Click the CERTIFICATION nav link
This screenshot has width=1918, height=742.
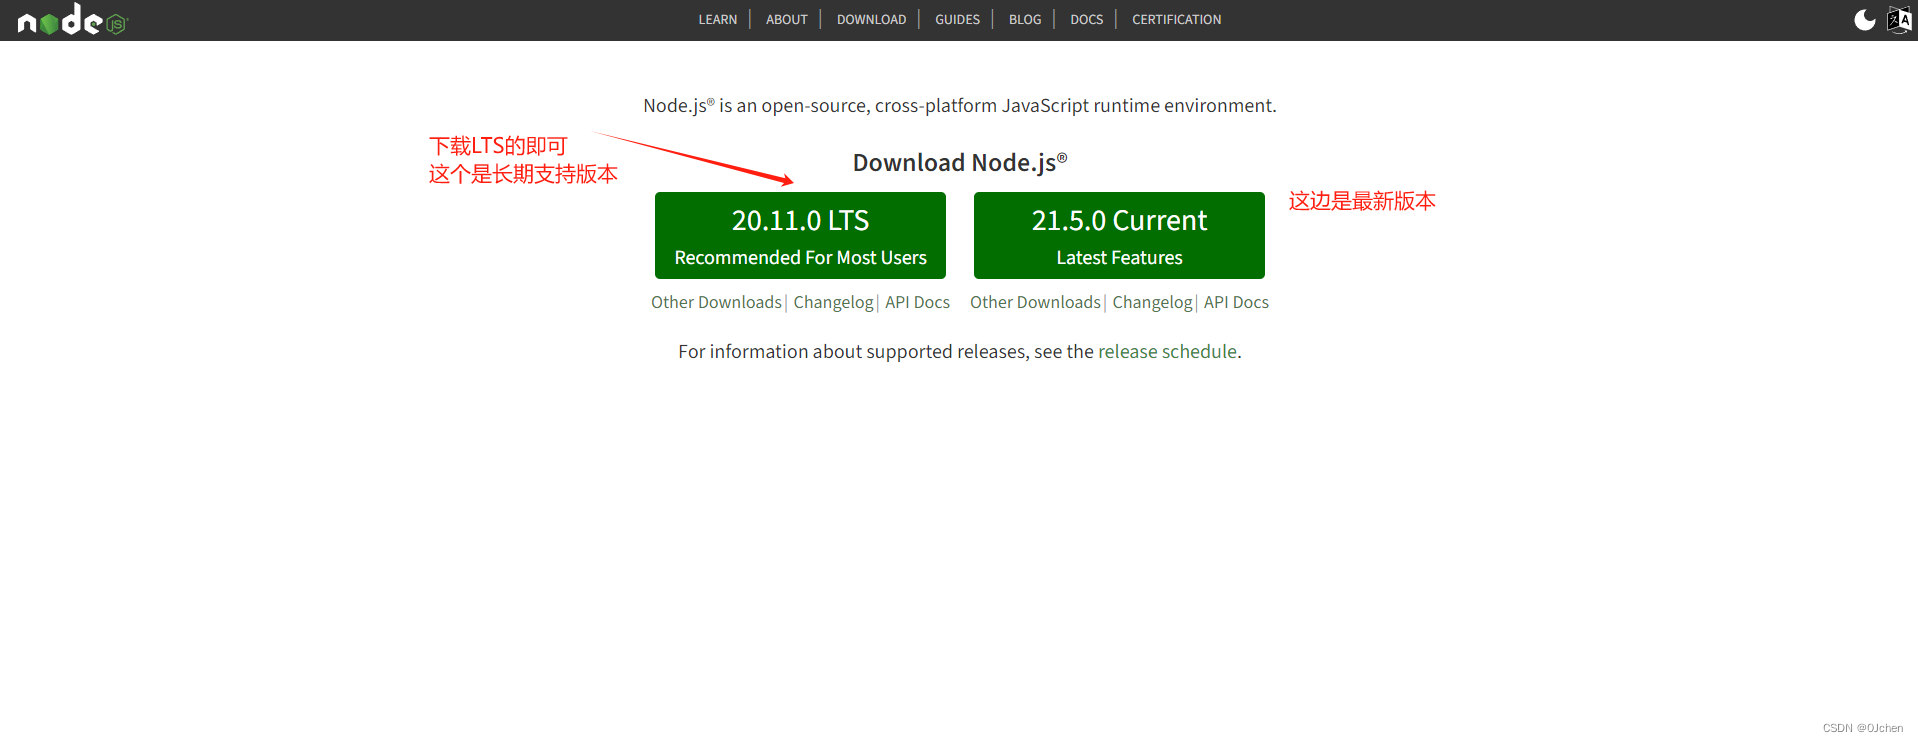coord(1176,20)
